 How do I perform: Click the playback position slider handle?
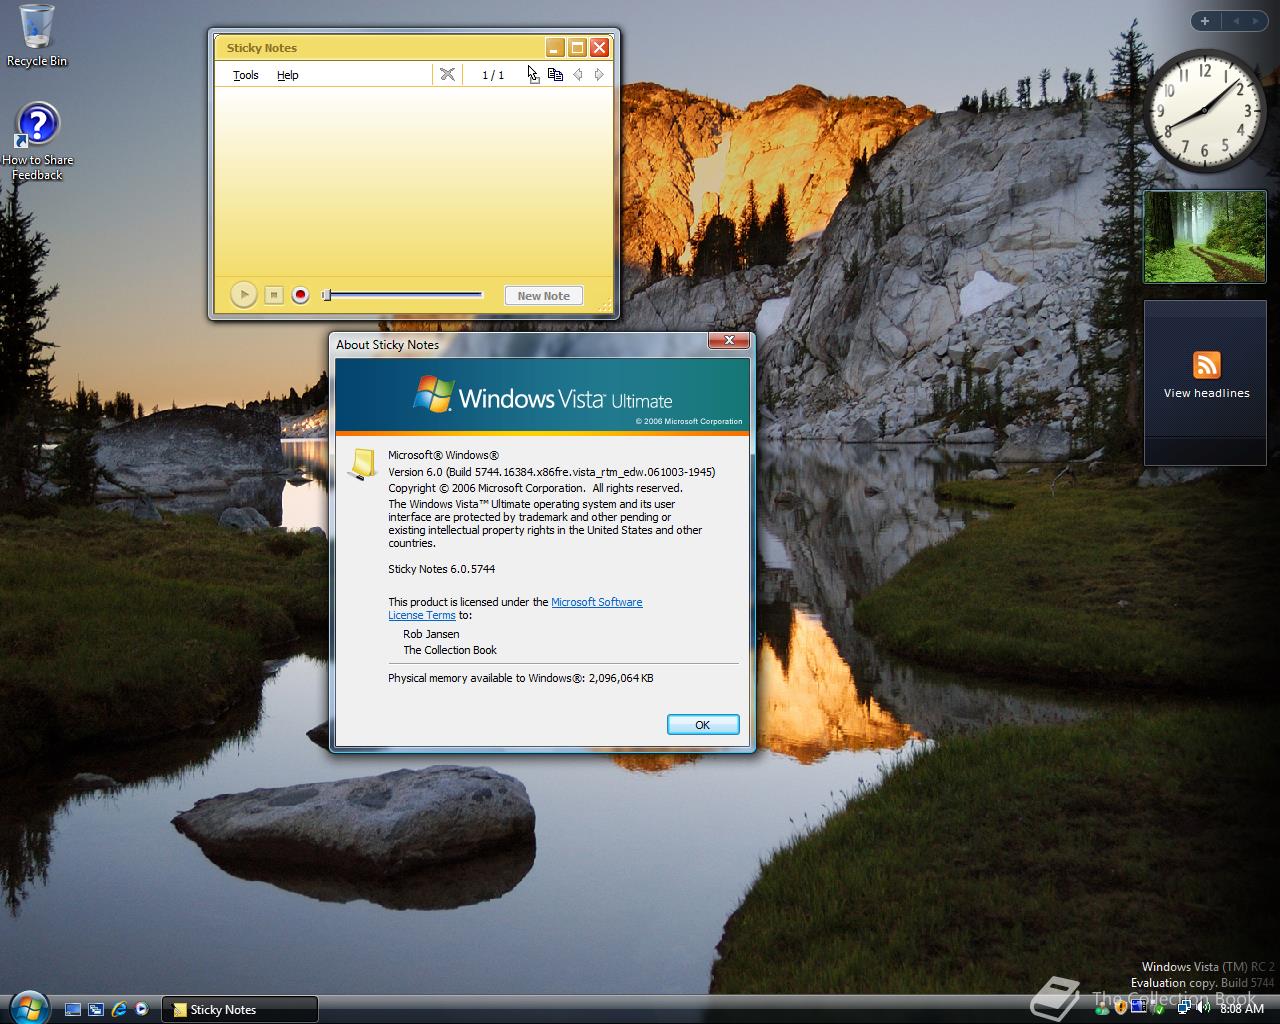[x=326, y=295]
